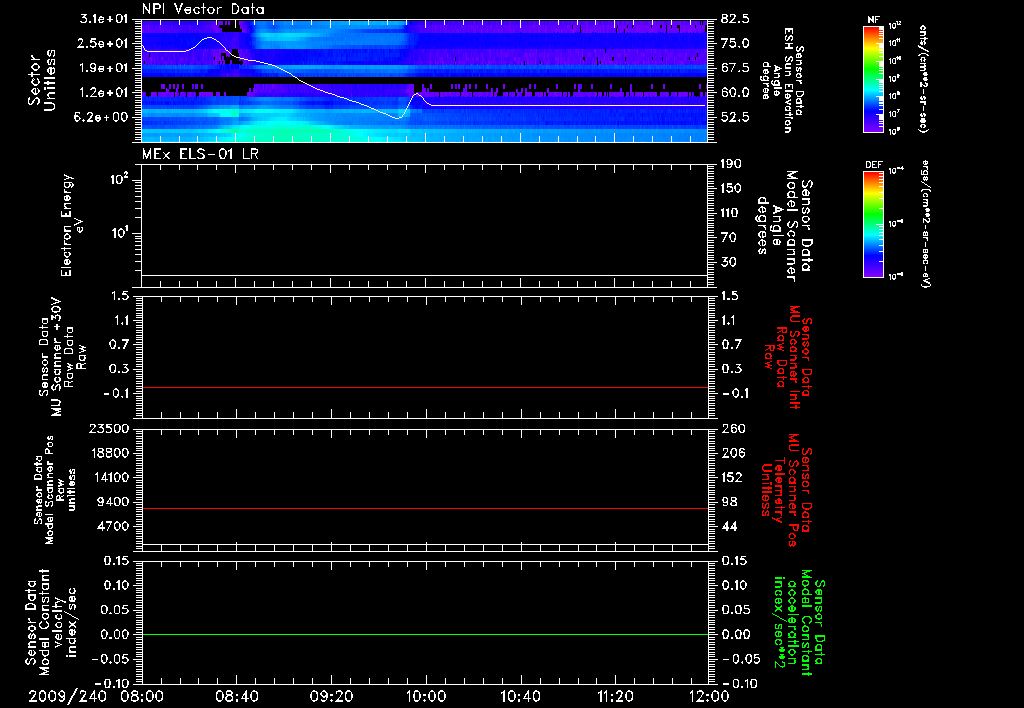Click the 3.1e+01 sector tick label
The image size is (1024, 708).
pyautogui.click(x=104, y=19)
